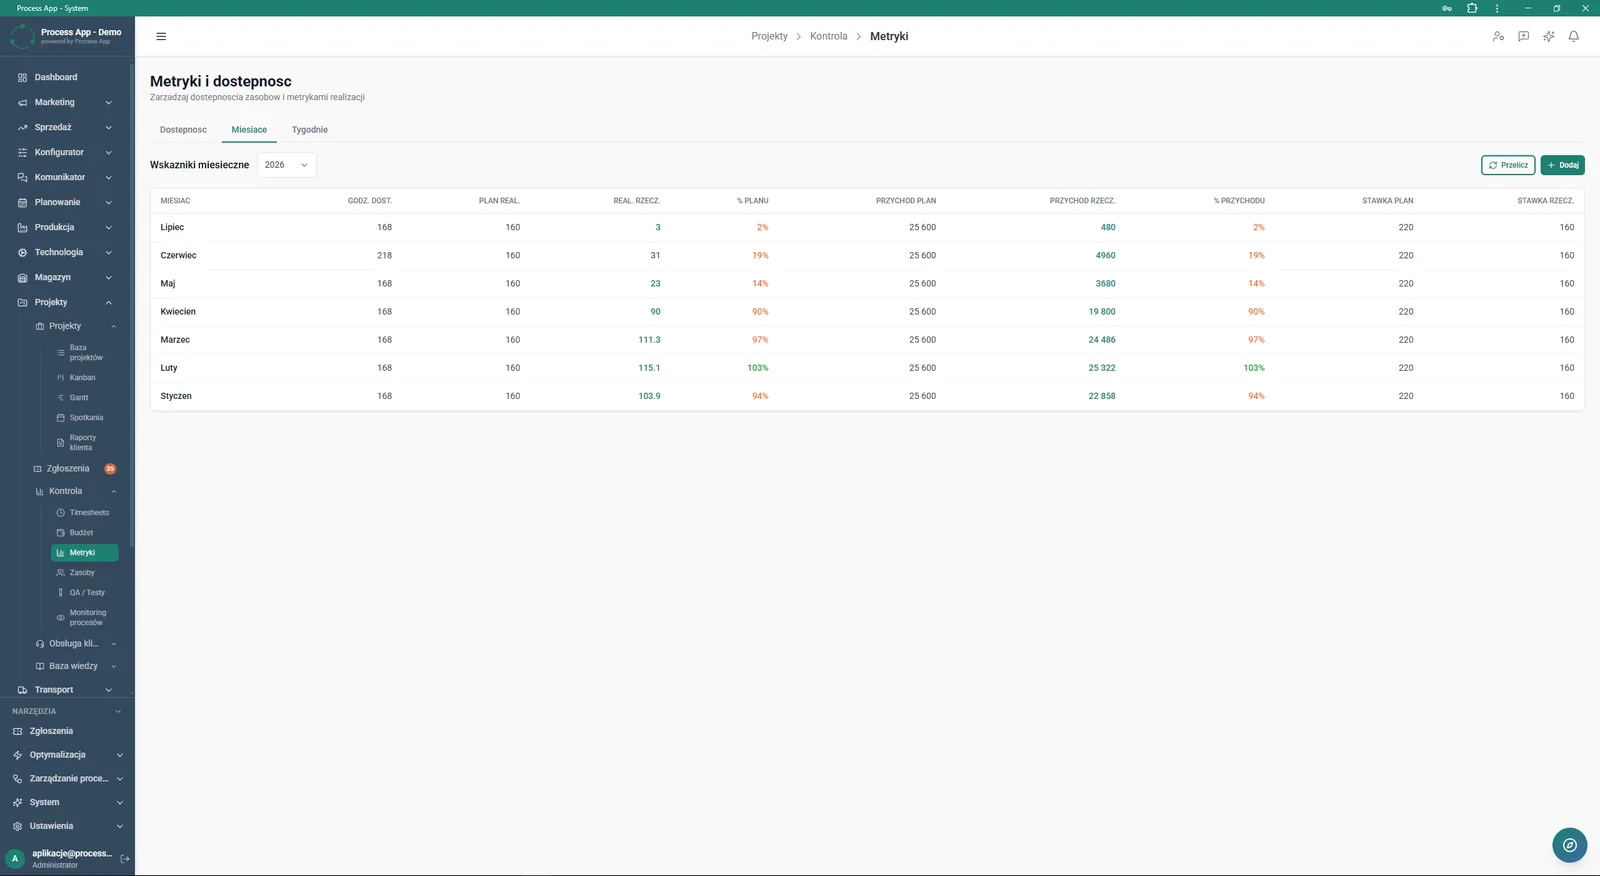
Task: Collapse the NARZĘDZIA section
Action: [x=66, y=711]
